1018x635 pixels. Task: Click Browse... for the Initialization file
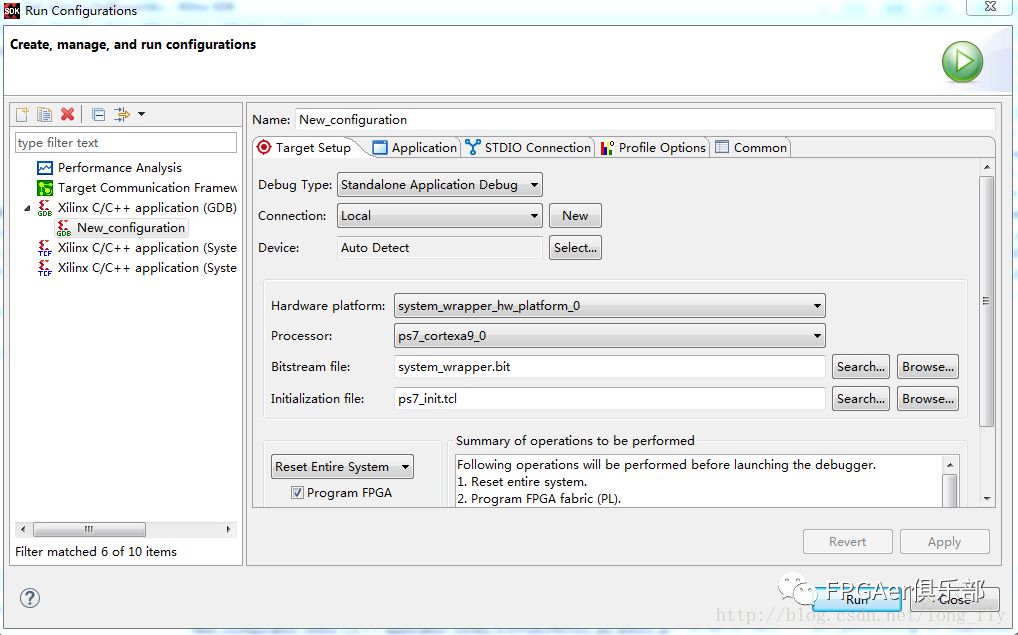[928, 399]
